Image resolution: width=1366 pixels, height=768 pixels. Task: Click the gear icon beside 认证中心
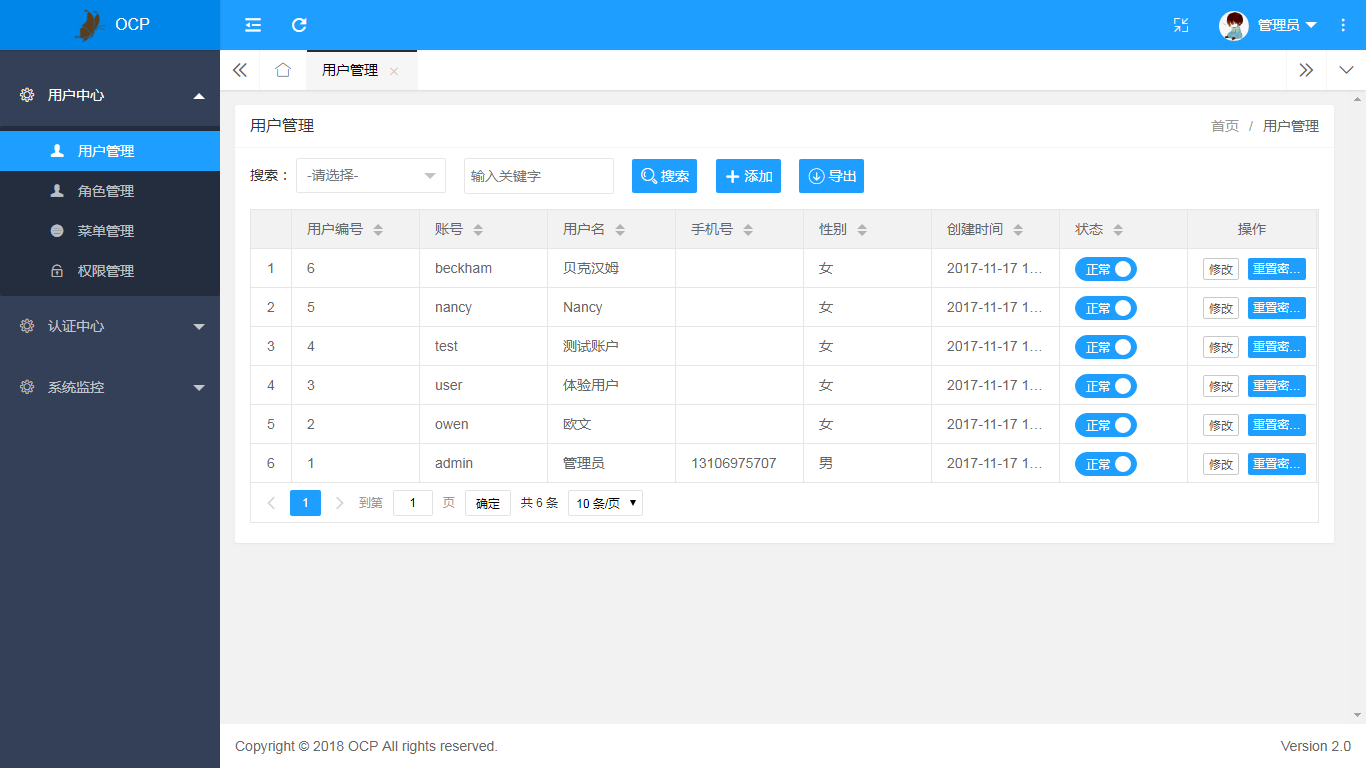(x=27, y=326)
